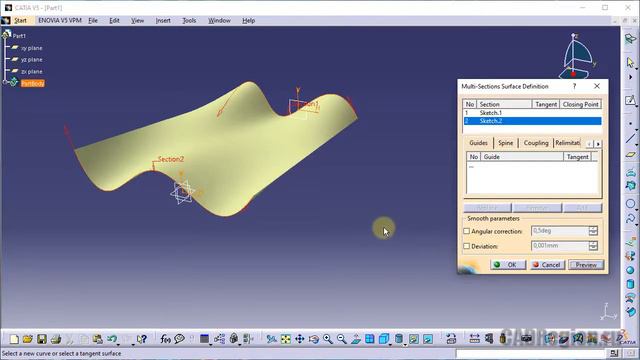Click Swap Visible Space icon

point(428,339)
